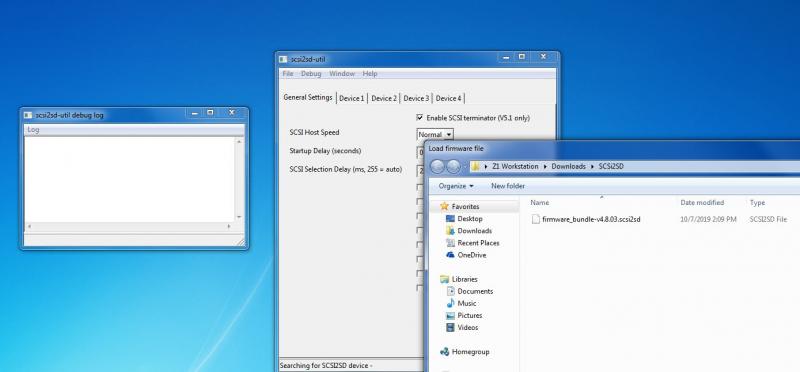
Task: Click the Load firmware file dialog title
Action: (456, 148)
